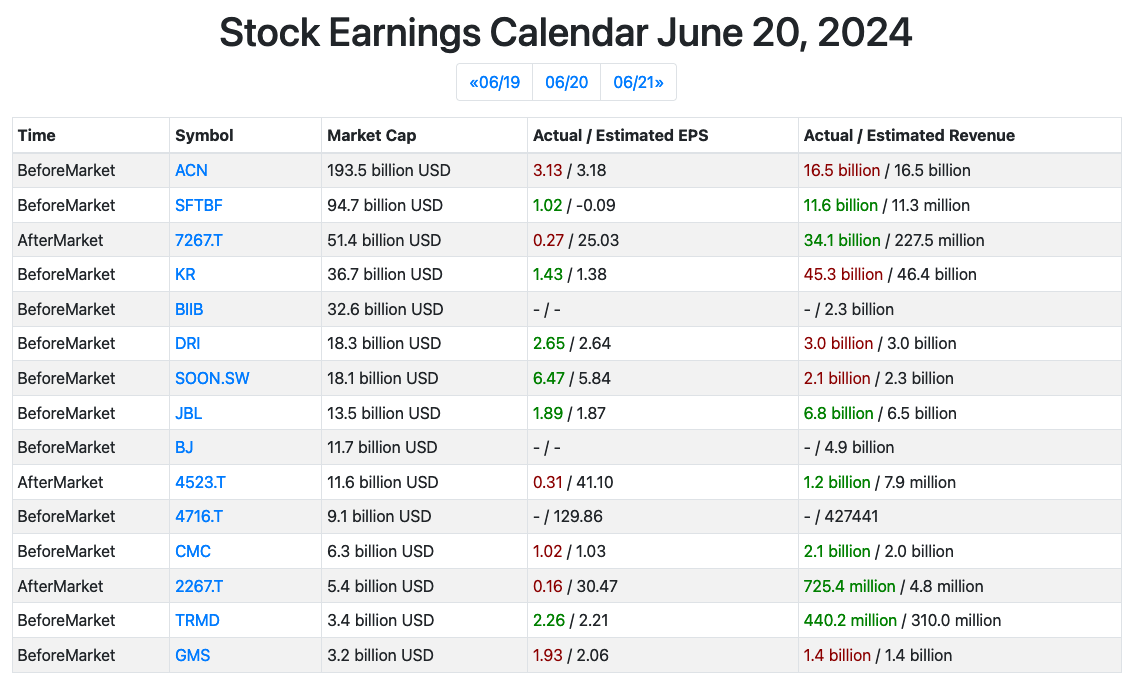Click the EPS value 2.26 / 2.21
The height and width of the screenshot is (673, 1124).
[571, 621]
